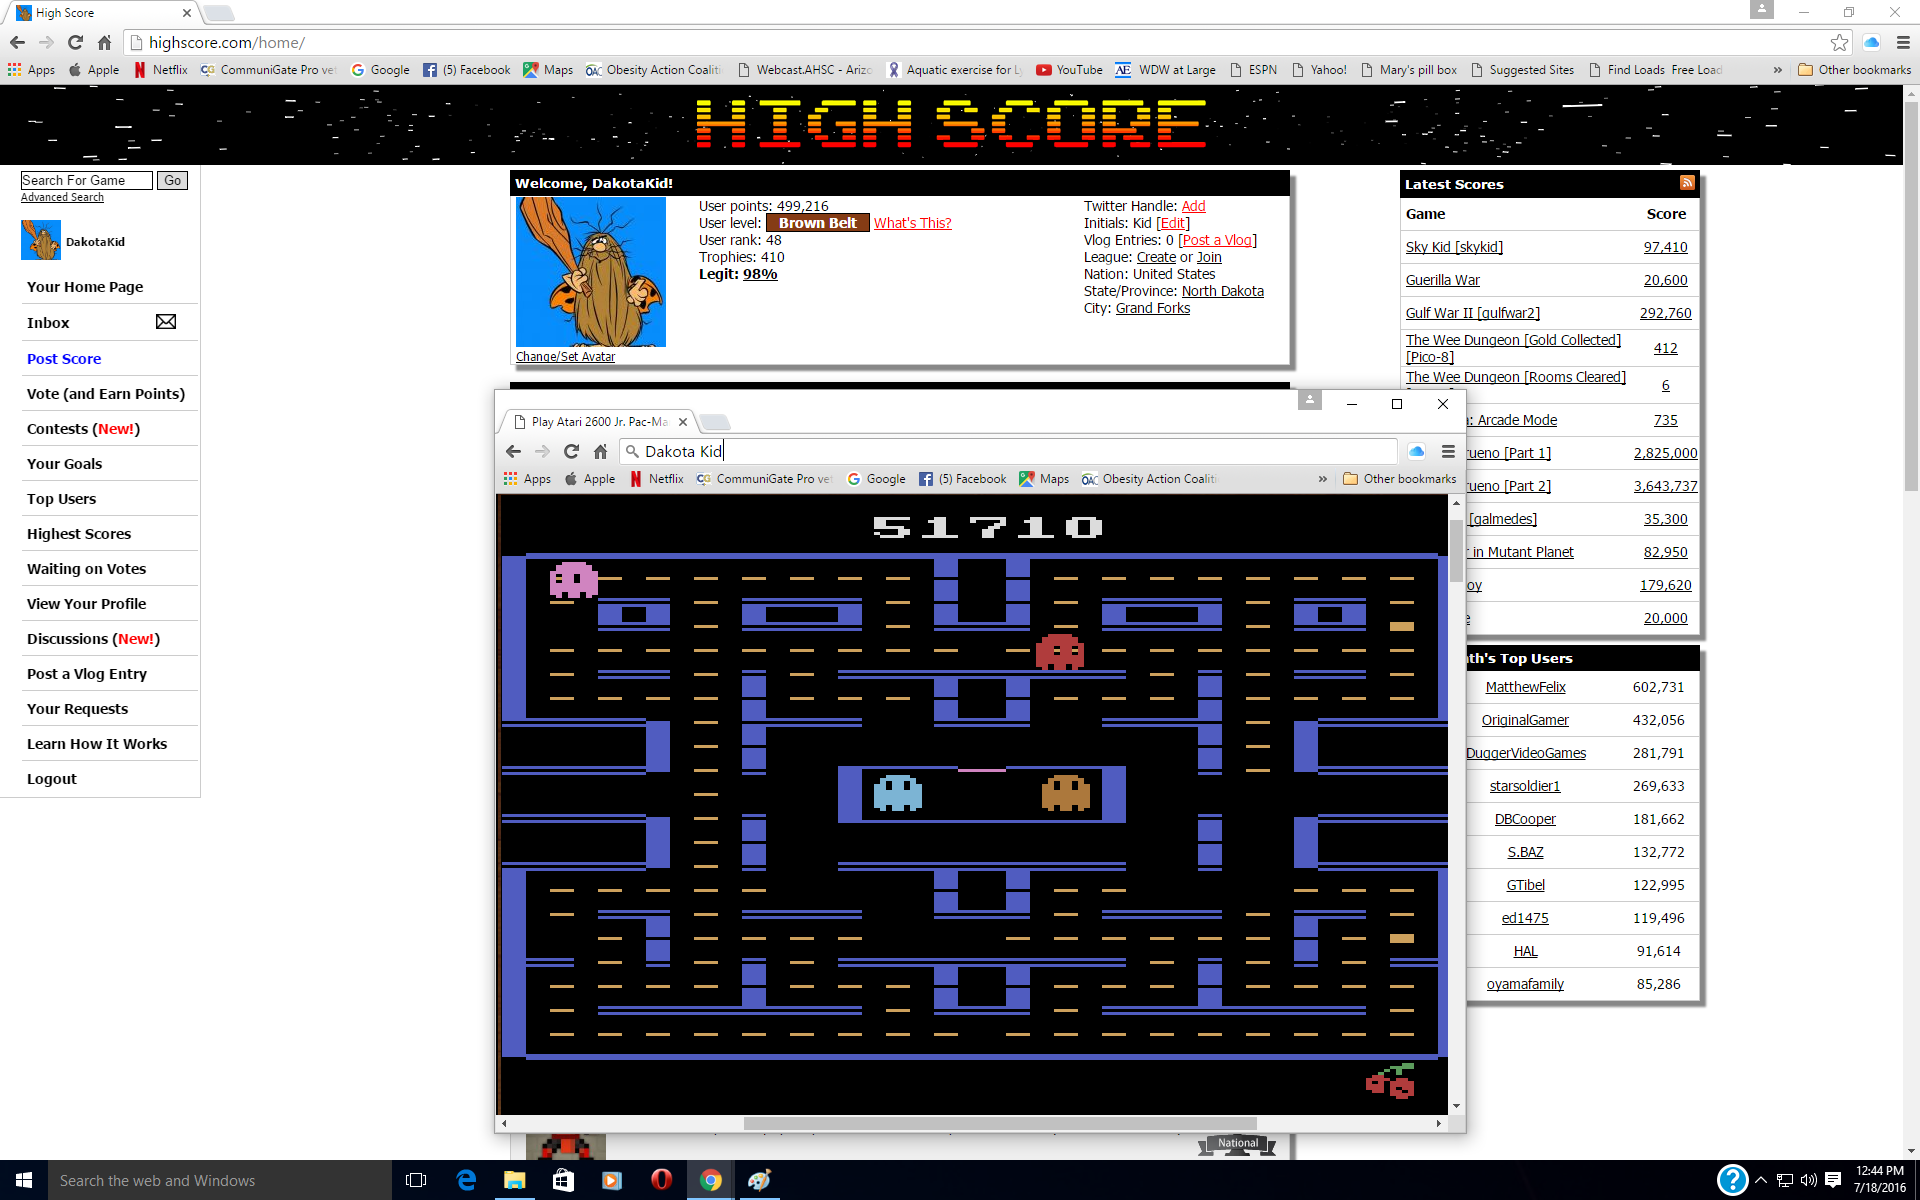Reload the highscore.com page
1920x1200 pixels.
coord(75,42)
